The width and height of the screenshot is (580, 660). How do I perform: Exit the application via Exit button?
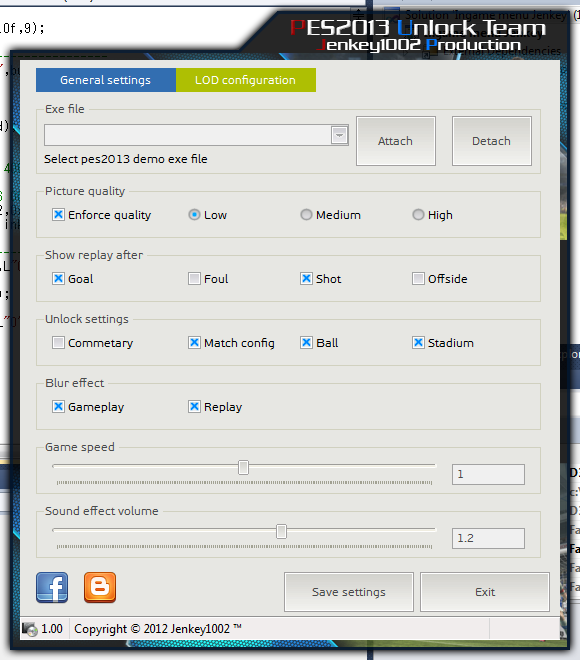pyautogui.click(x=485, y=592)
